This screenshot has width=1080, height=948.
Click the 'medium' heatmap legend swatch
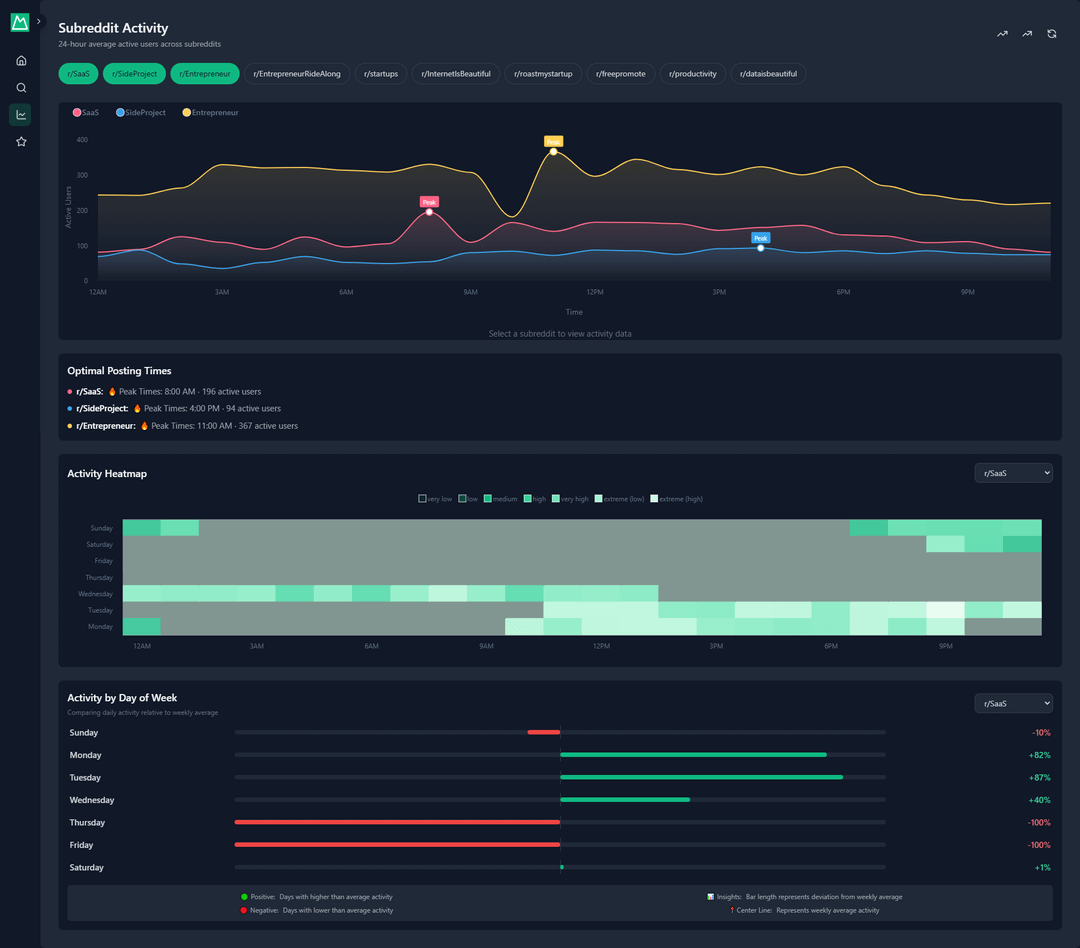click(488, 499)
